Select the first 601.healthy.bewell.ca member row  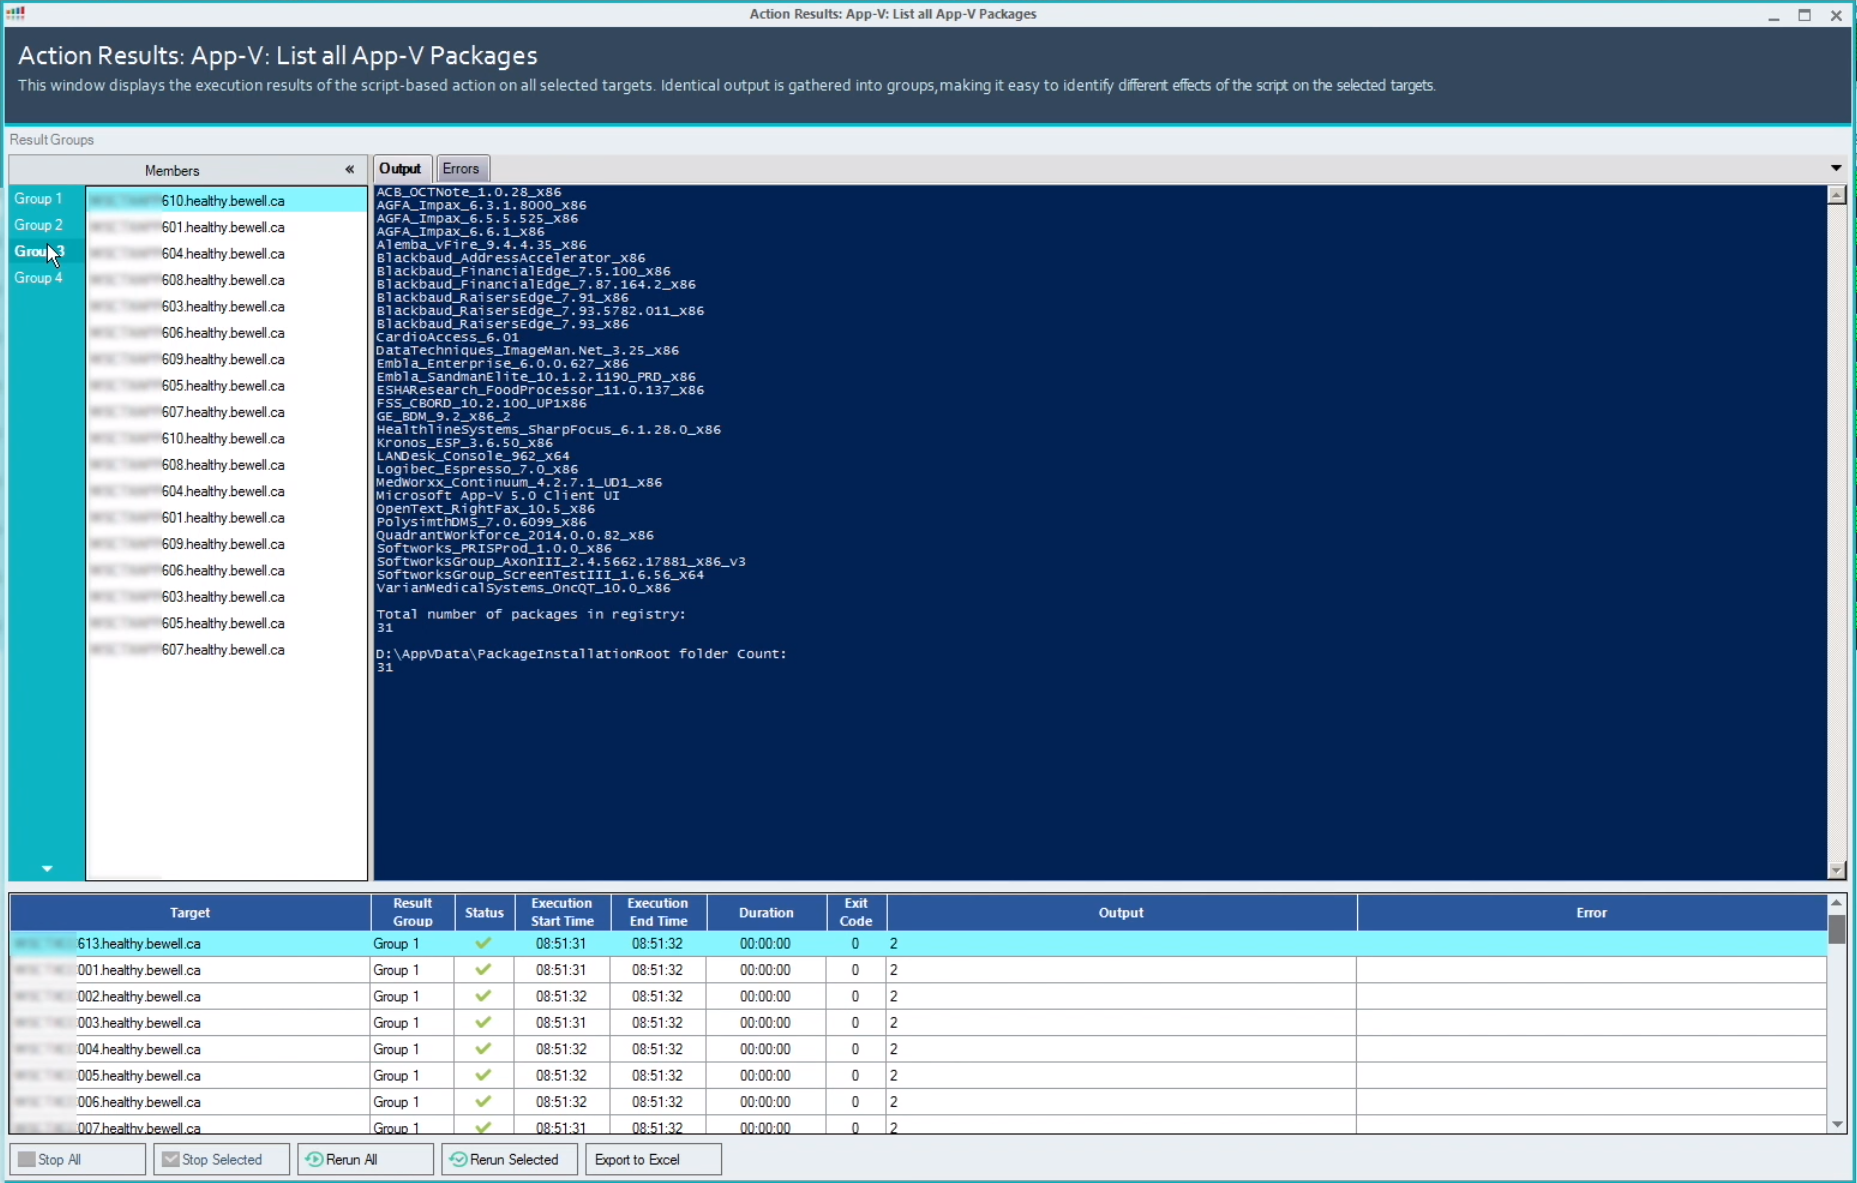[x=226, y=227]
